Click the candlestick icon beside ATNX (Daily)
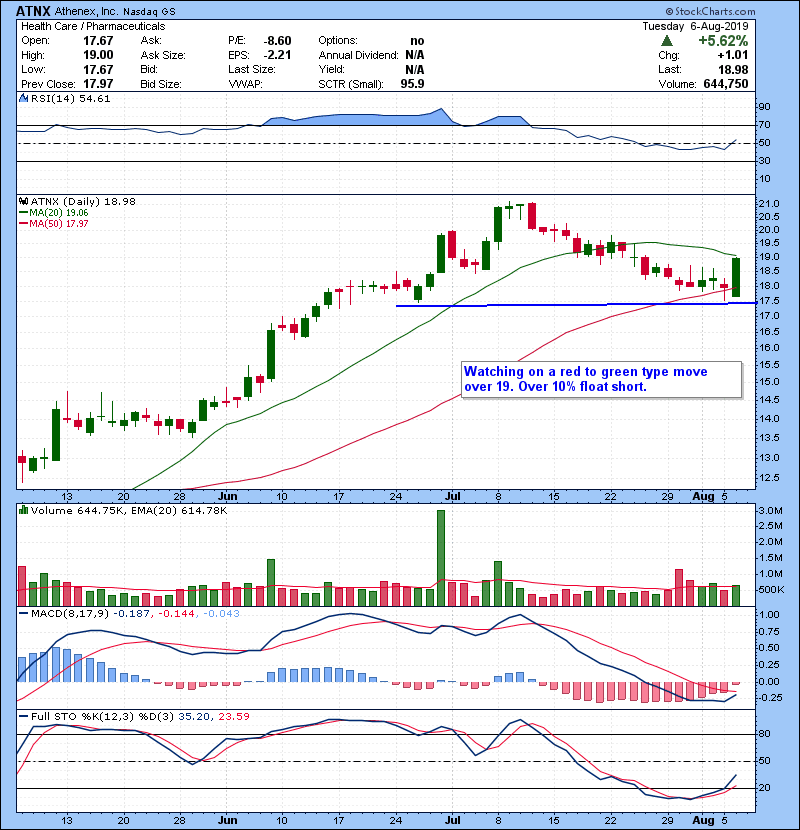The image size is (800, 830). tap(23, 202)
